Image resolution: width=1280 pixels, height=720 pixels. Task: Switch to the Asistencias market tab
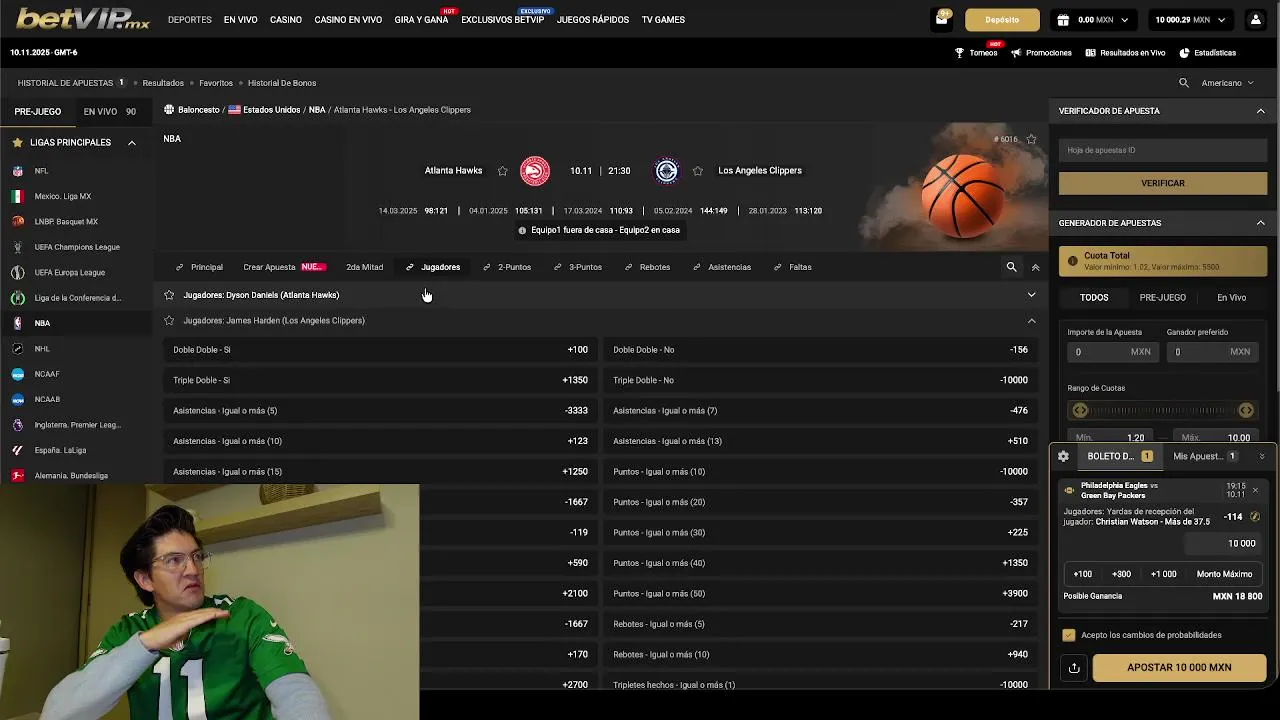pos(722,267)
